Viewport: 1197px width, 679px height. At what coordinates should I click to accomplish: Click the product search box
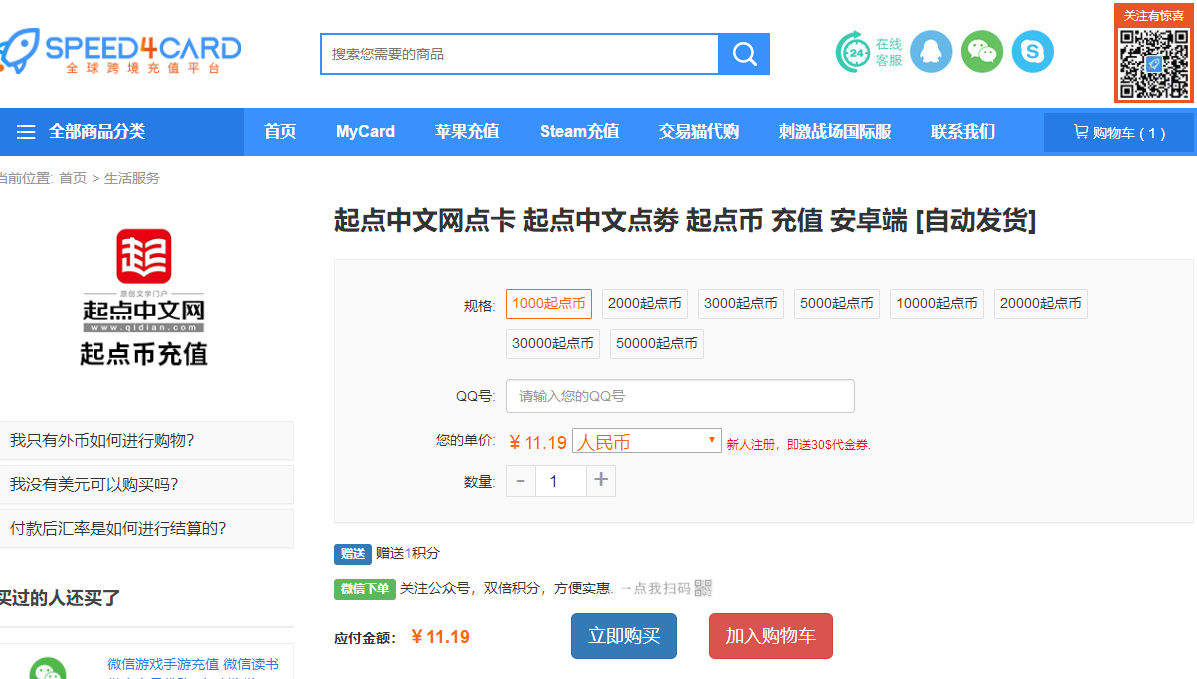click(520, 54)
